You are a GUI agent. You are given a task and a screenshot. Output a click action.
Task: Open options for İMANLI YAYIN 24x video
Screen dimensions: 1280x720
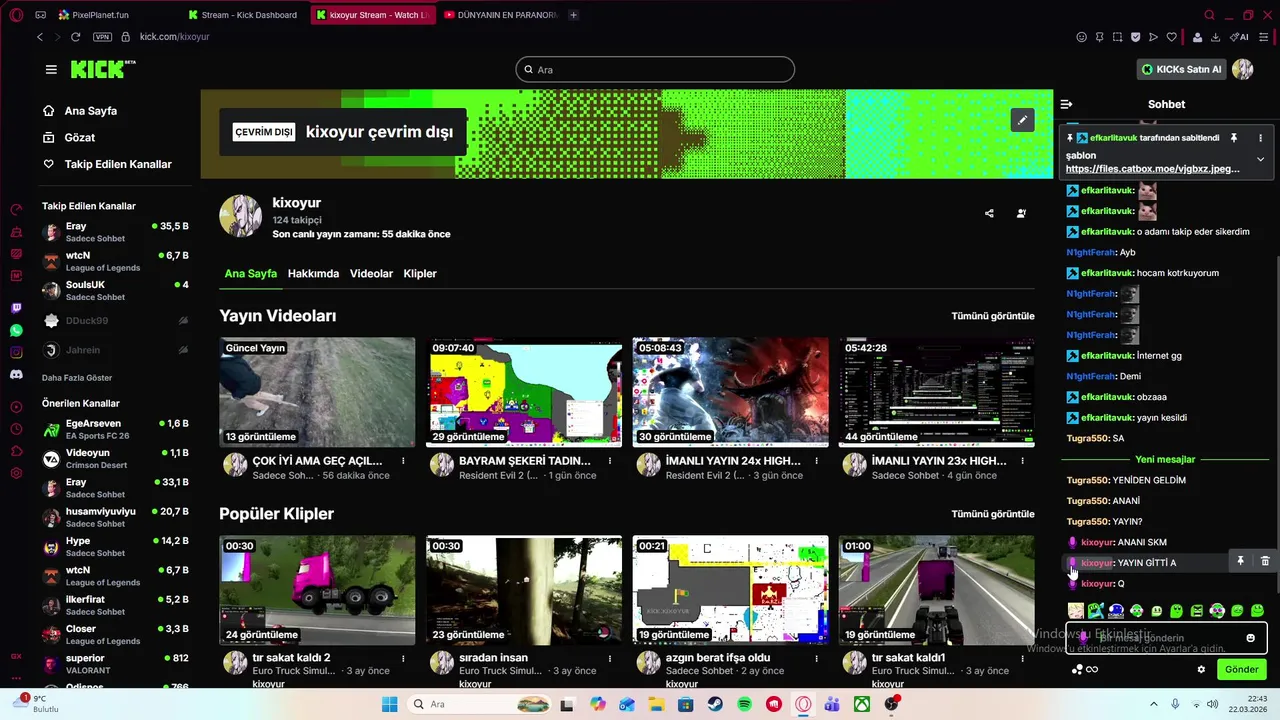click(816, 461)
